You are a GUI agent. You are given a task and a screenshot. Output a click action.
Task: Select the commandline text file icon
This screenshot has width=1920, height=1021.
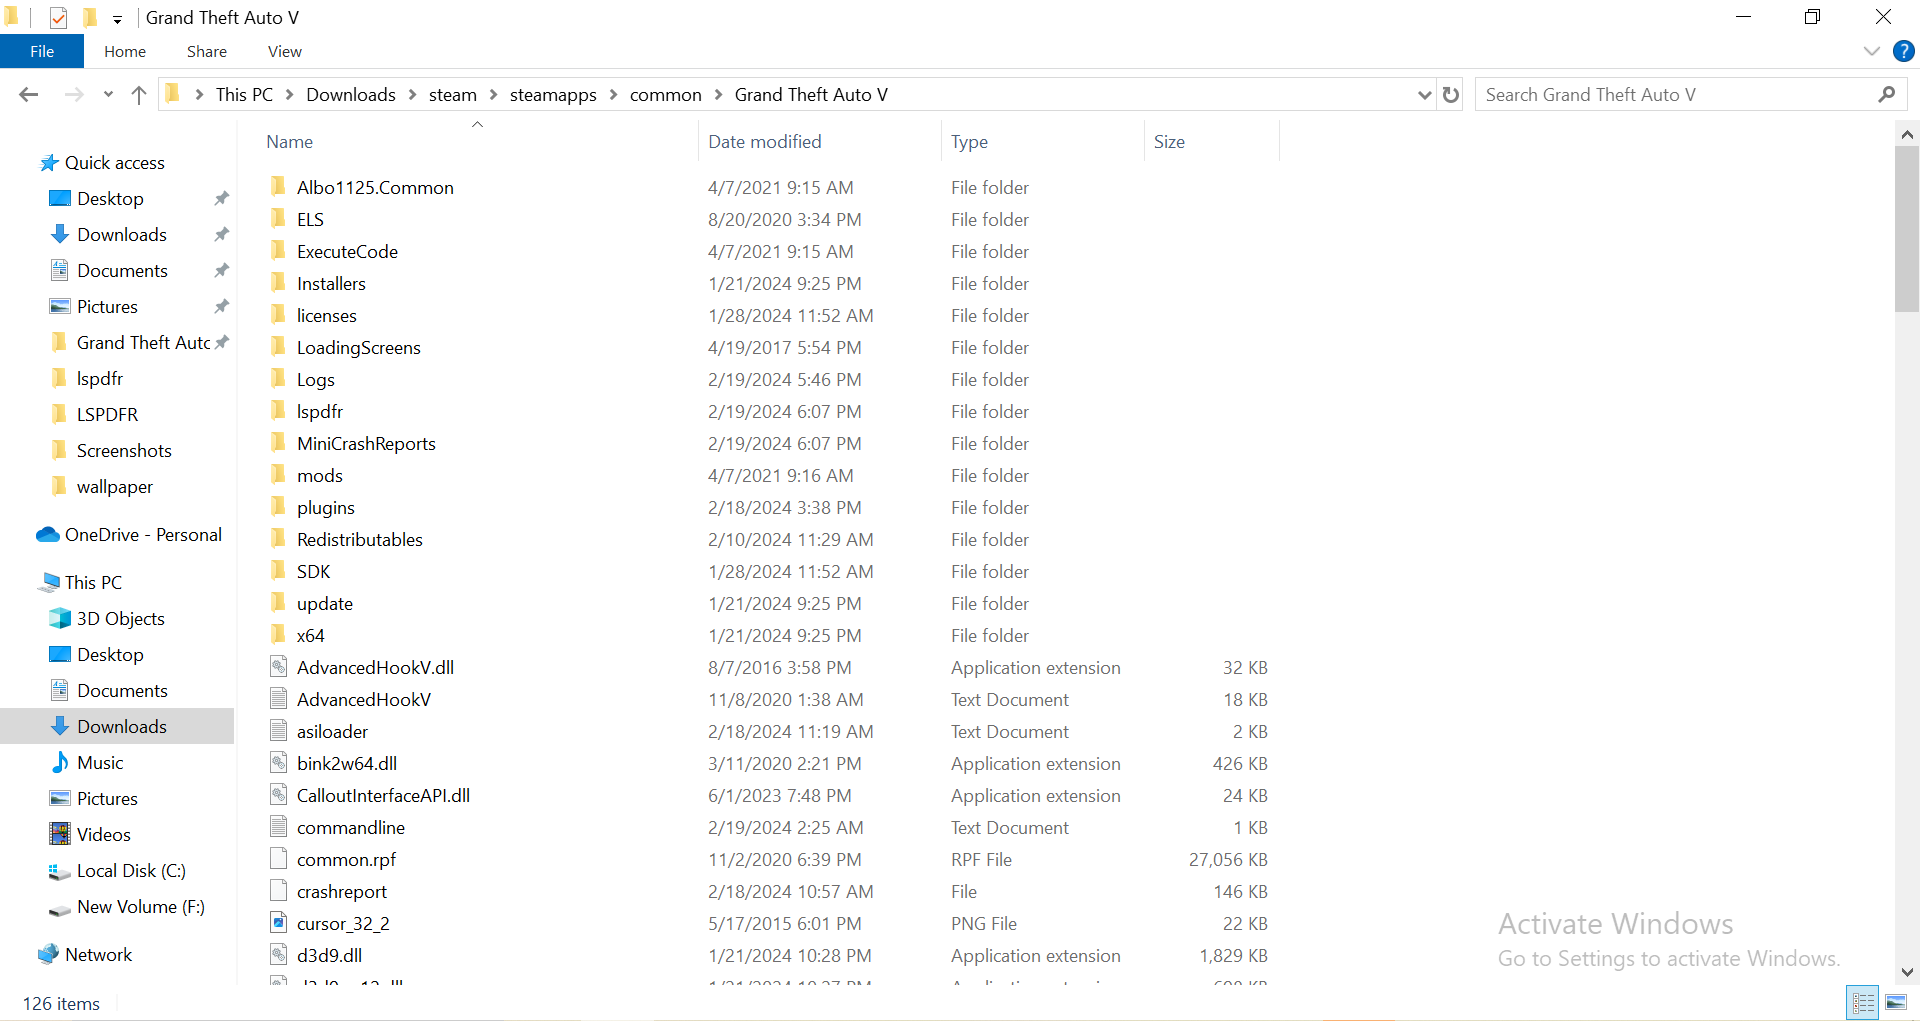[x=279, y=827]
